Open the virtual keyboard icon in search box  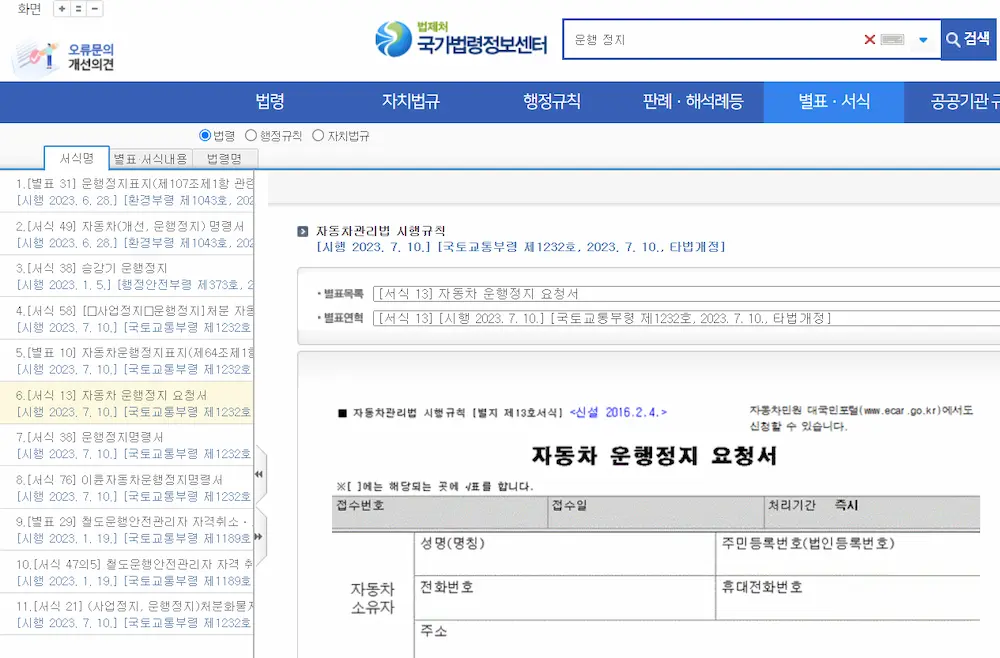(x=892, y=40)
